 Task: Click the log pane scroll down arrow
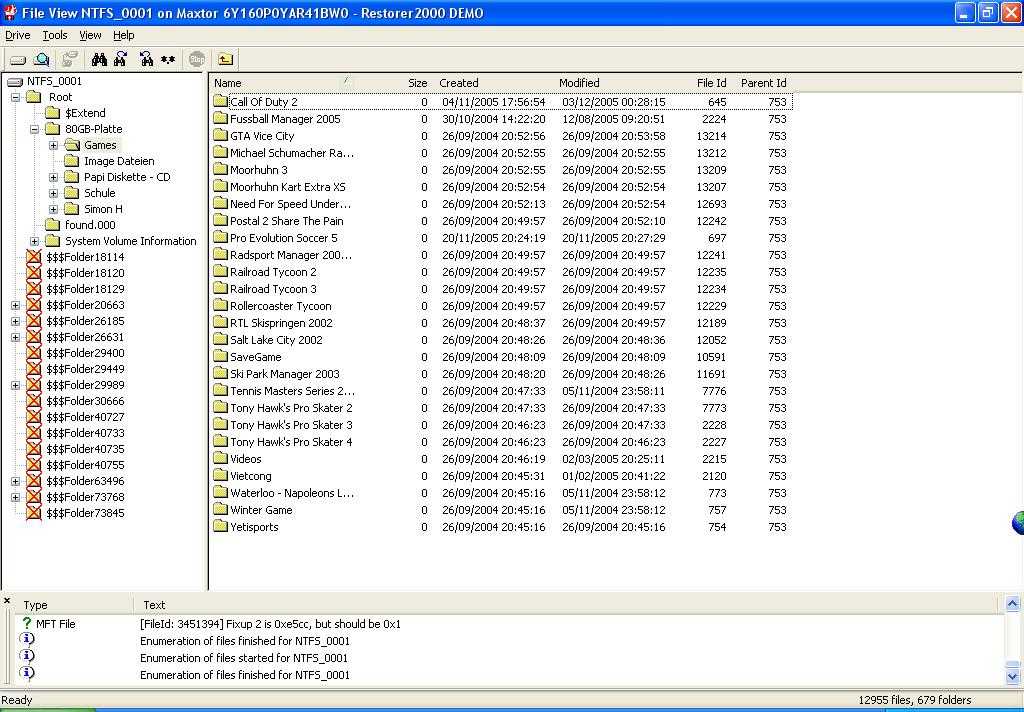(1012, 675)
